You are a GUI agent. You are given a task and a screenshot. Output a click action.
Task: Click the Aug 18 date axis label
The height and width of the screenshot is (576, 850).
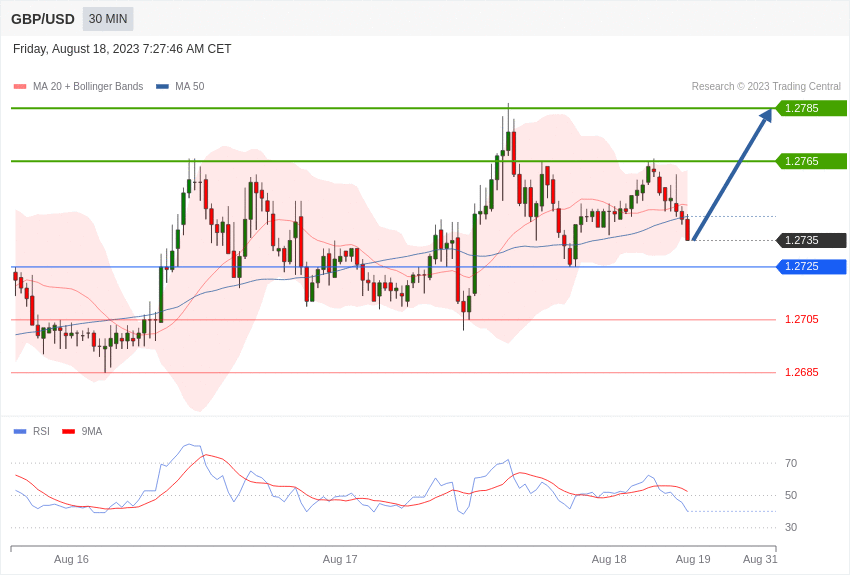click(609, 559)
